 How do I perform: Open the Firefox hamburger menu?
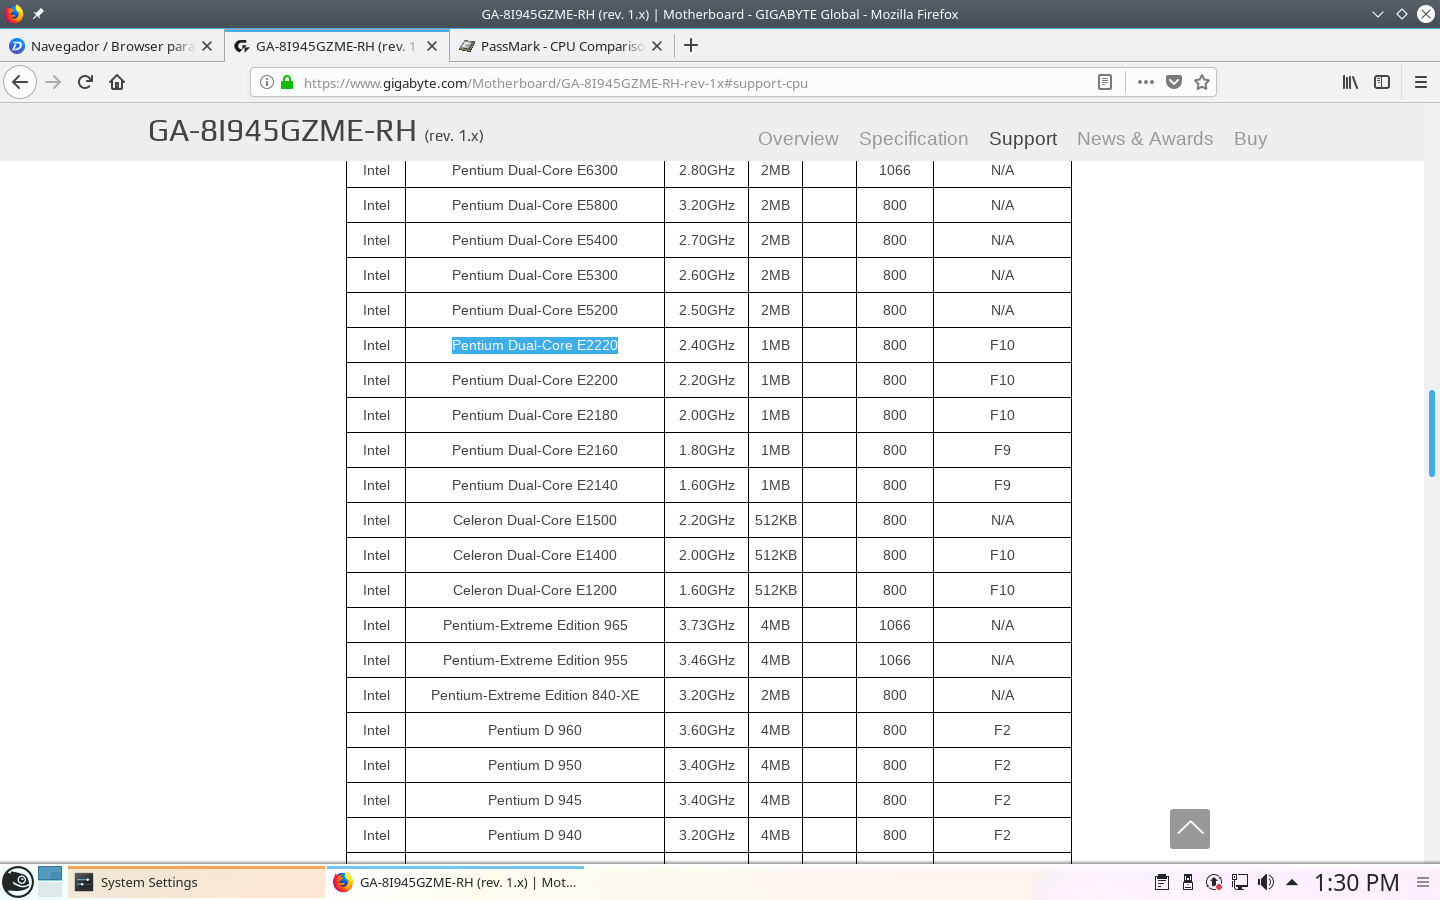pos(1420,82)
